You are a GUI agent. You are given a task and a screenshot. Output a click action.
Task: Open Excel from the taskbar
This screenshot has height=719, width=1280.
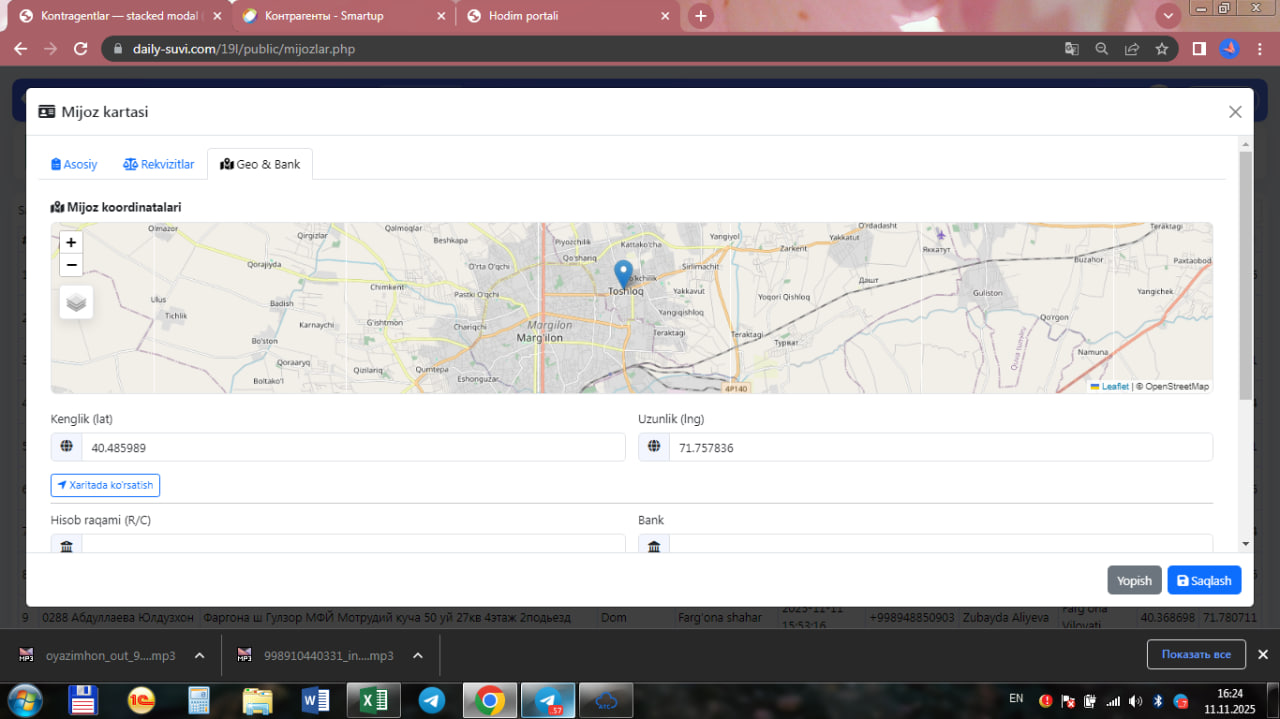374,700
